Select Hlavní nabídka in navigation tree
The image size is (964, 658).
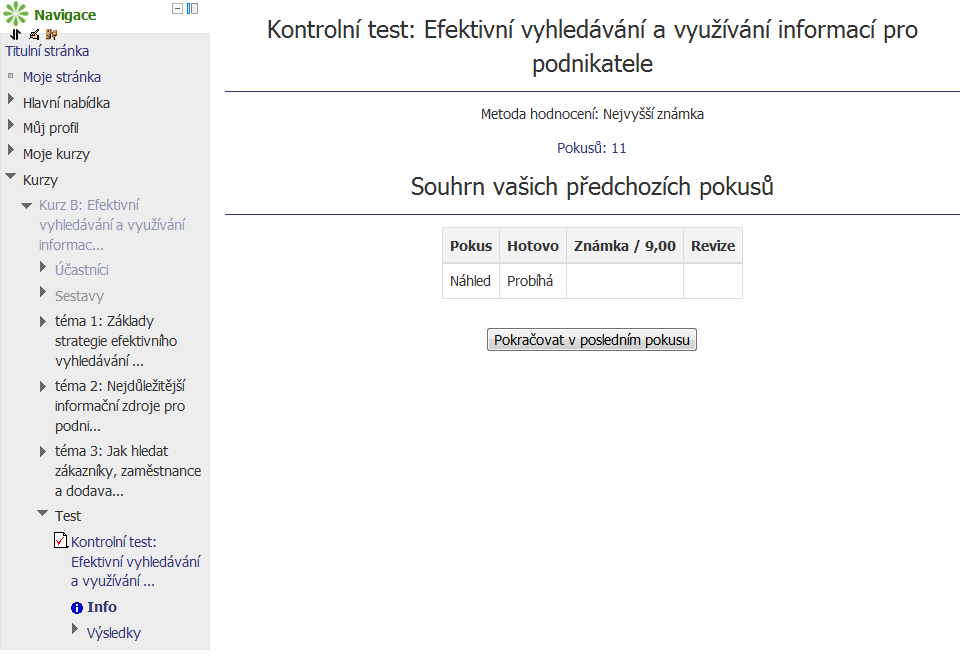66,103
